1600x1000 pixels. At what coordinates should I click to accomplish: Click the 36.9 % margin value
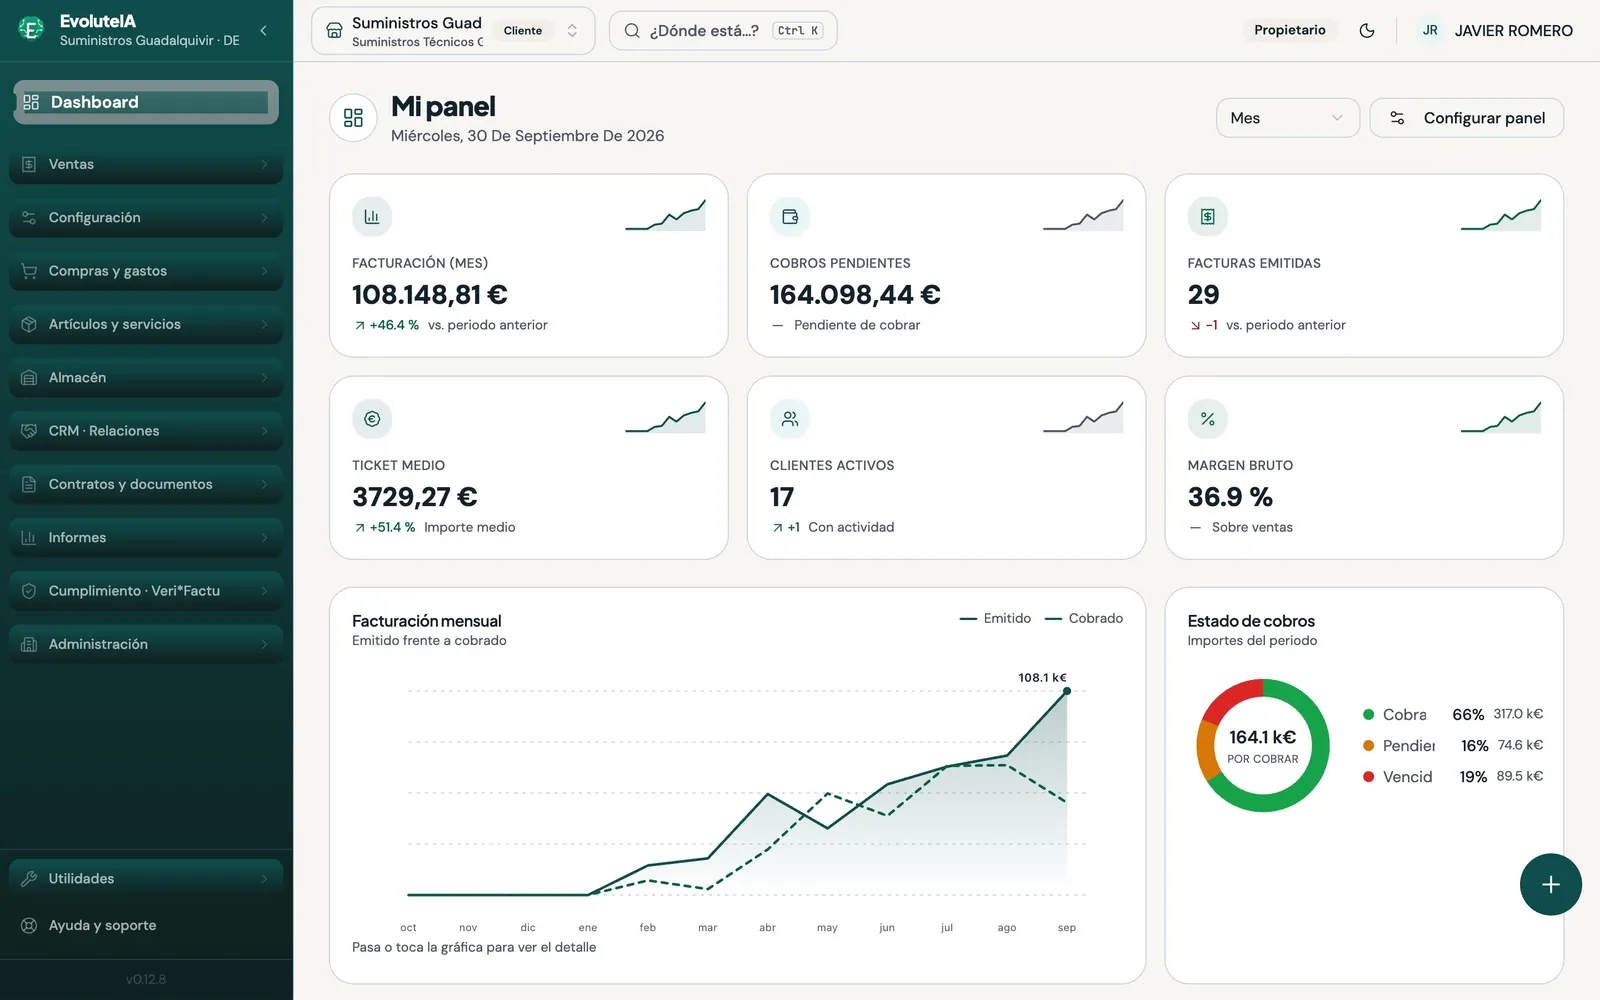(x=1230, y=497)
